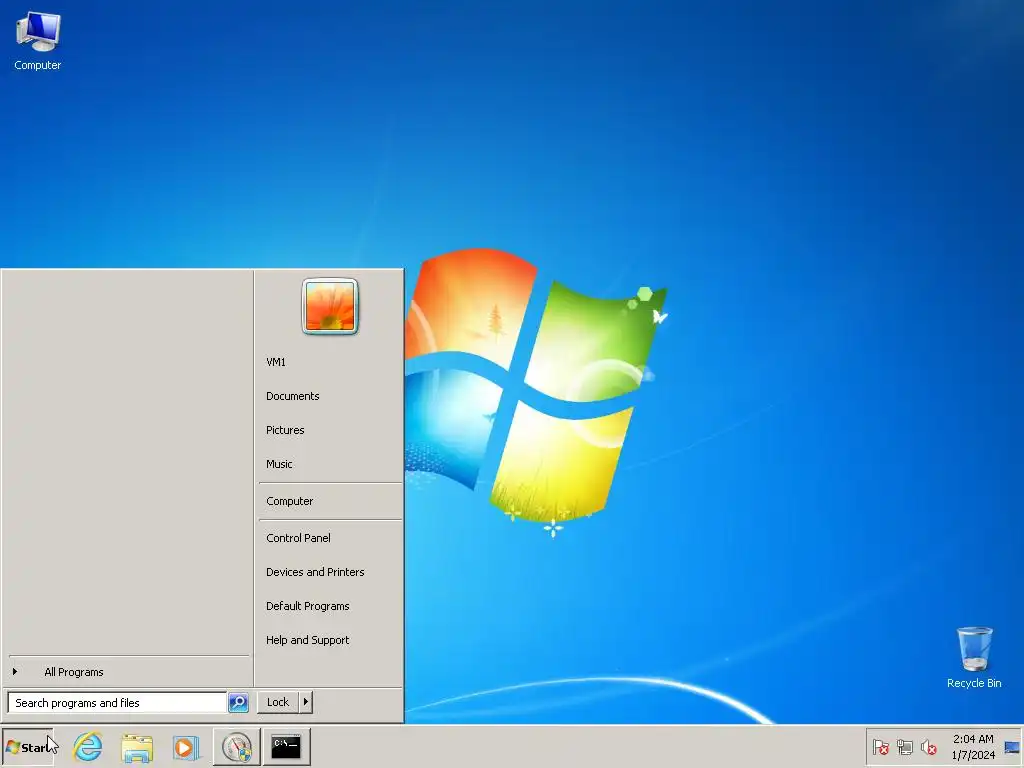Open Default Programs

pyautogui.click(x=330, y=606)
